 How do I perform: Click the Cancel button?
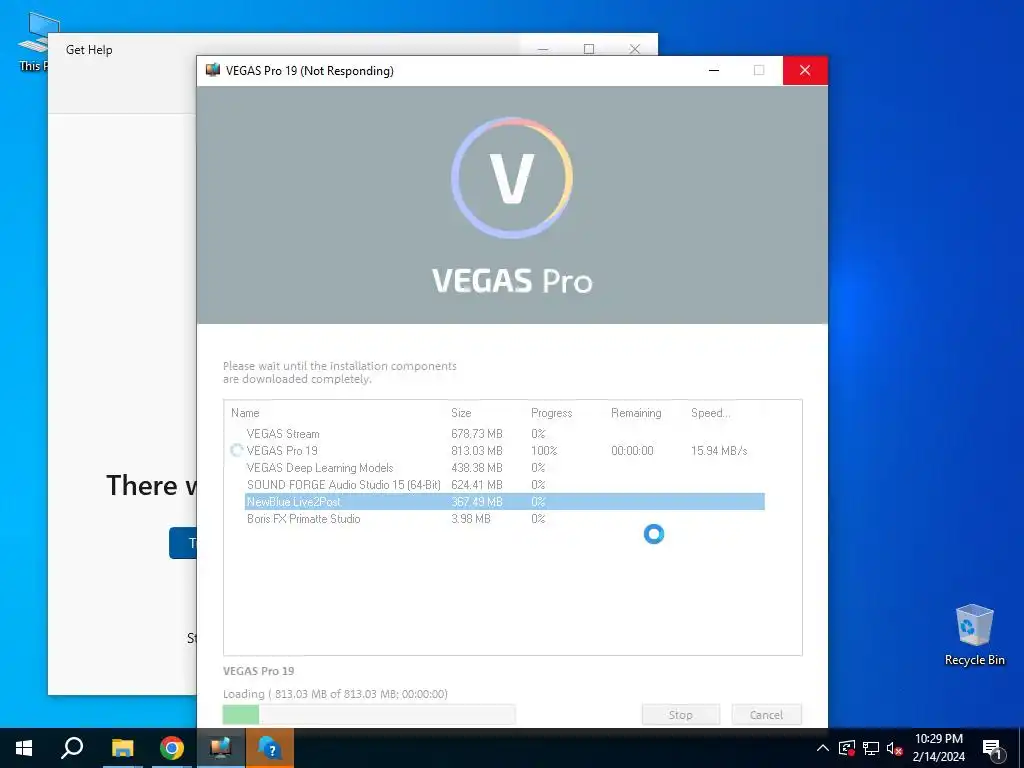click(x=766, y=714)
